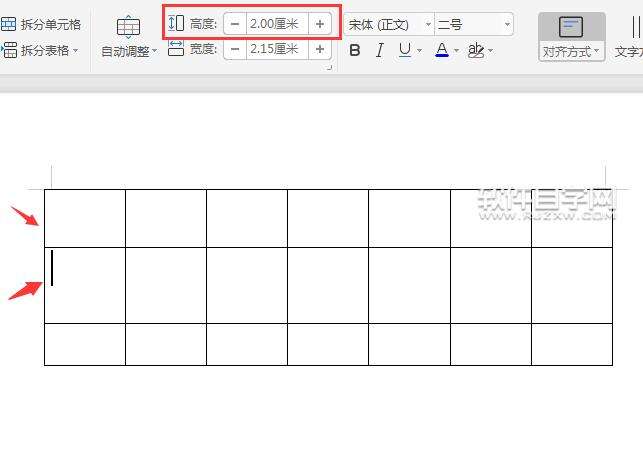Expand the font name dropdown arrow

428,25
